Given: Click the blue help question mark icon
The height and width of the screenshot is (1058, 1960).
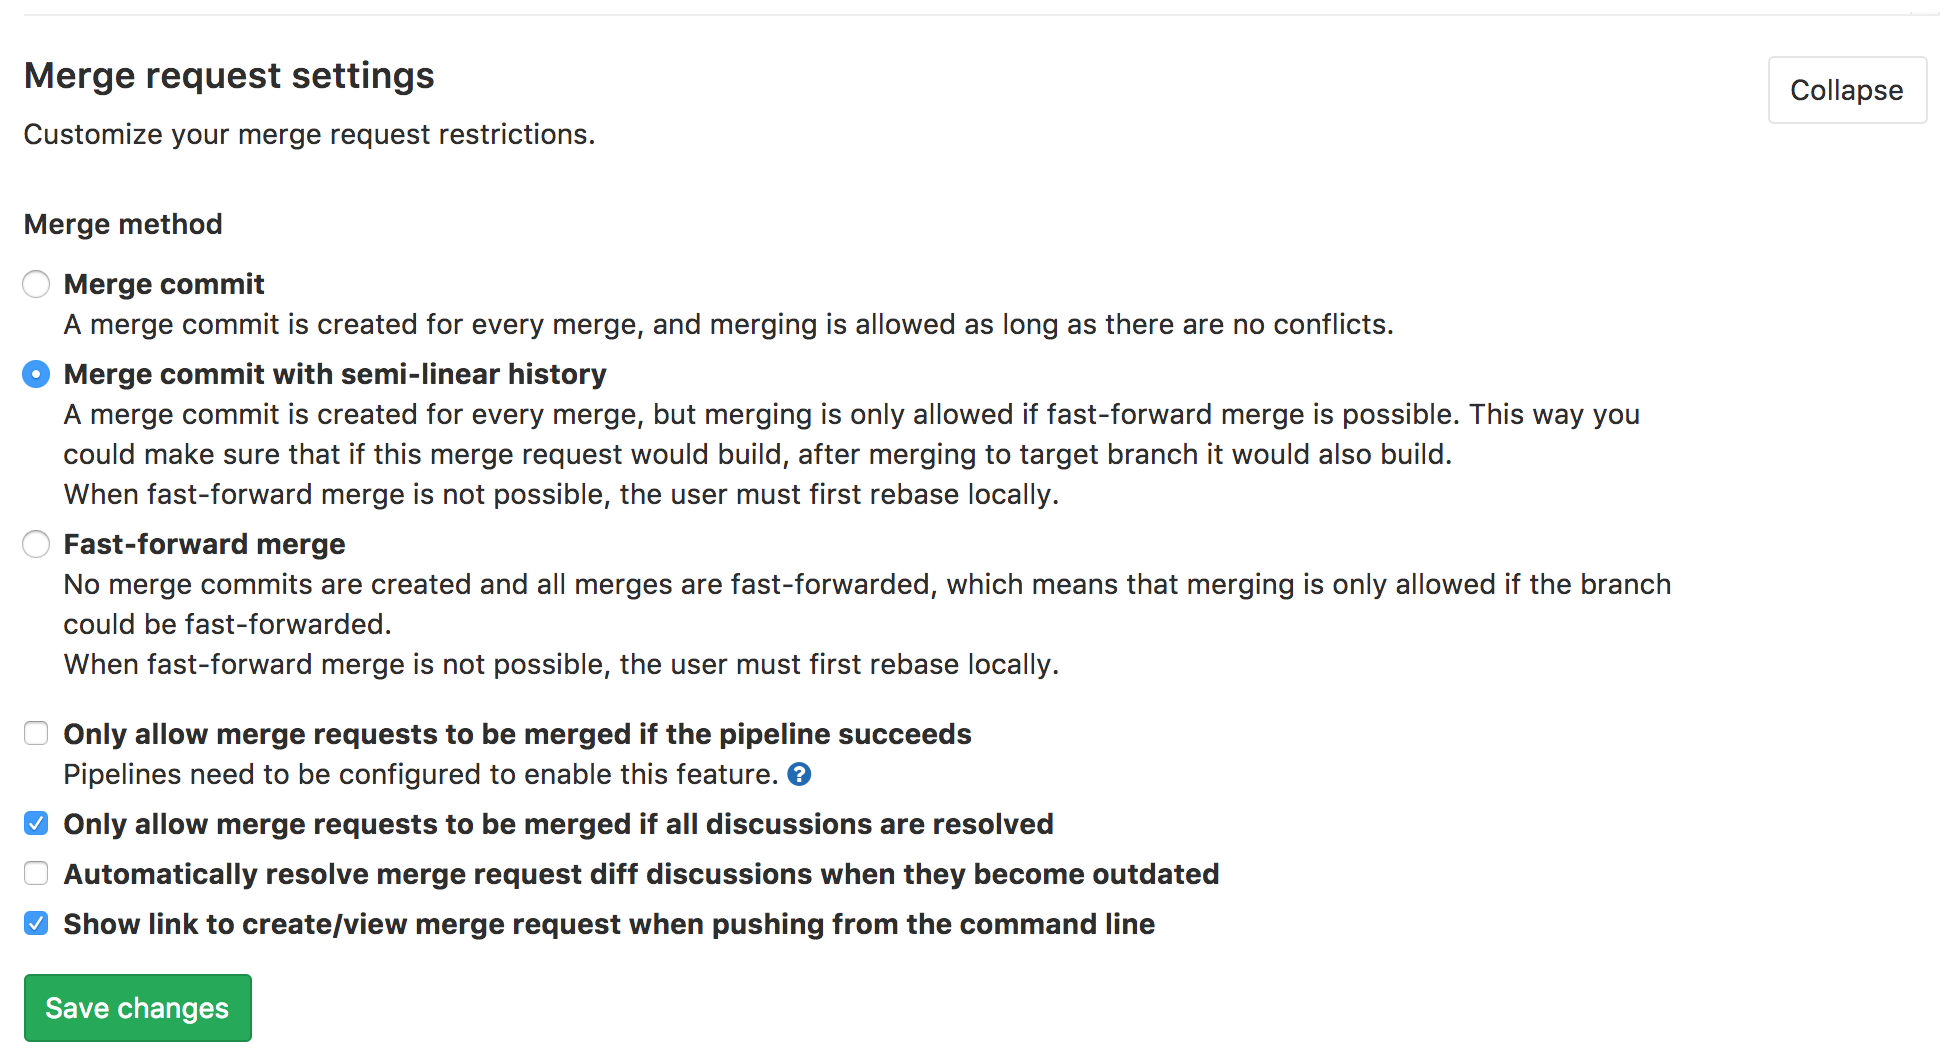Looking at the screenshot, I should coord(799,774).
